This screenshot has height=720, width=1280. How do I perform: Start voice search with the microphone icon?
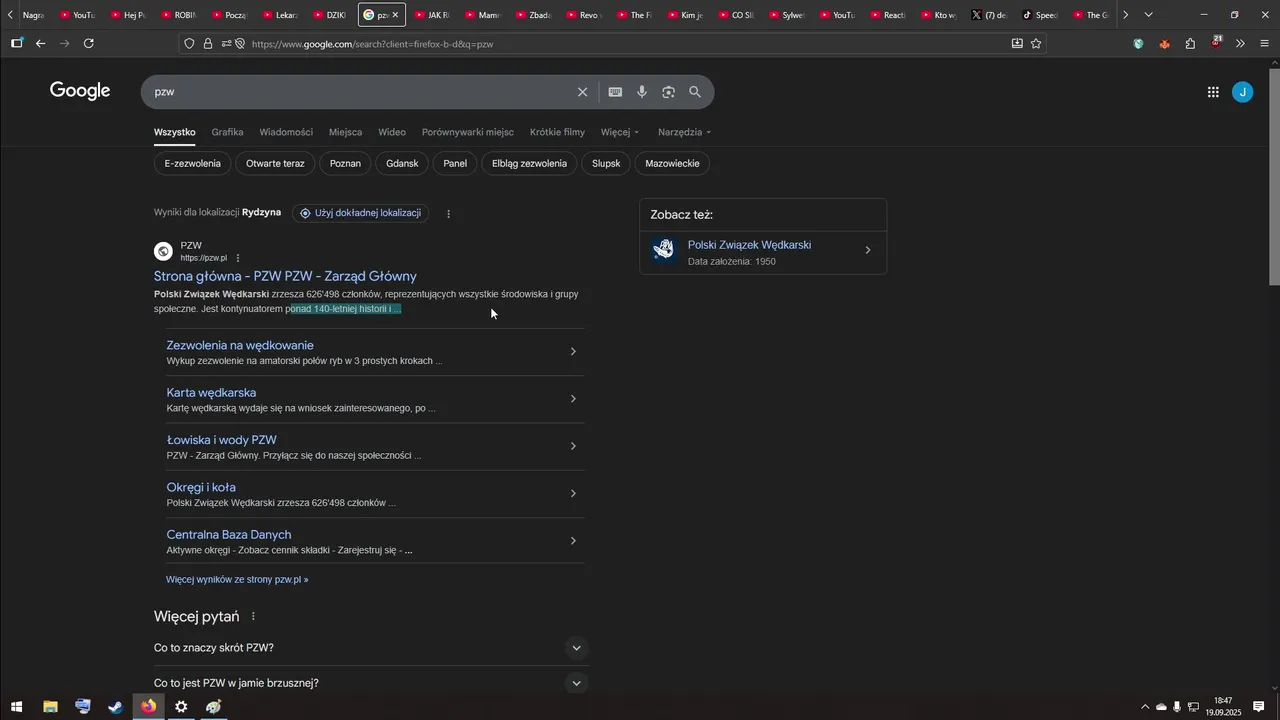[642, 92]
